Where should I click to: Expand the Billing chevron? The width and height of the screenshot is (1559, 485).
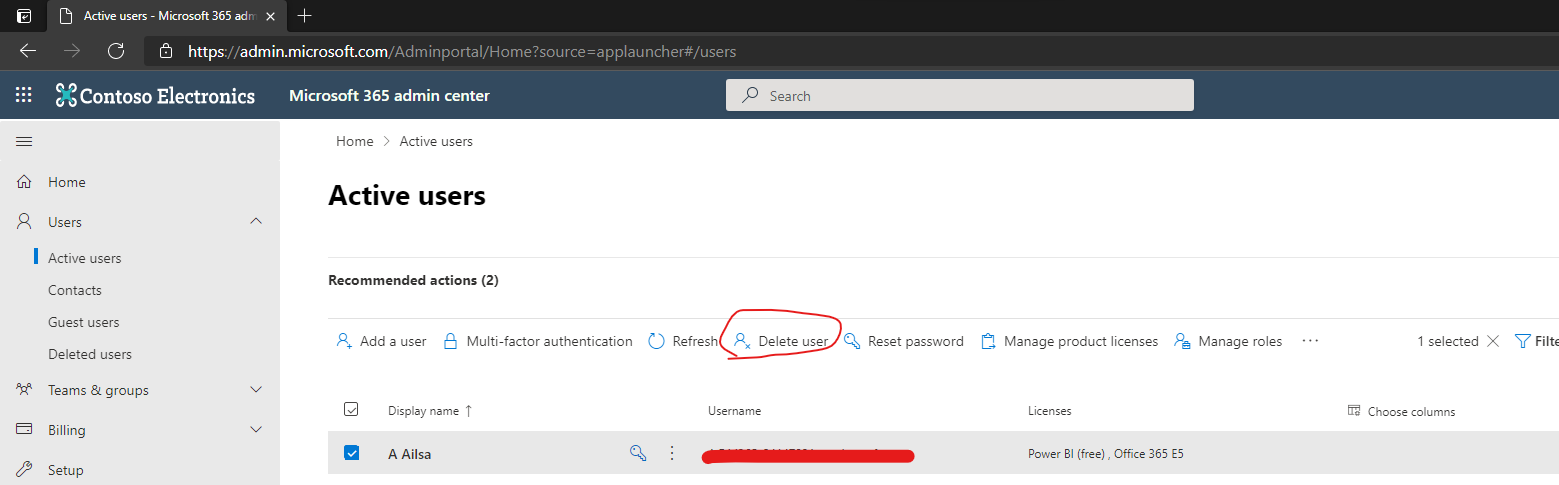256,429
